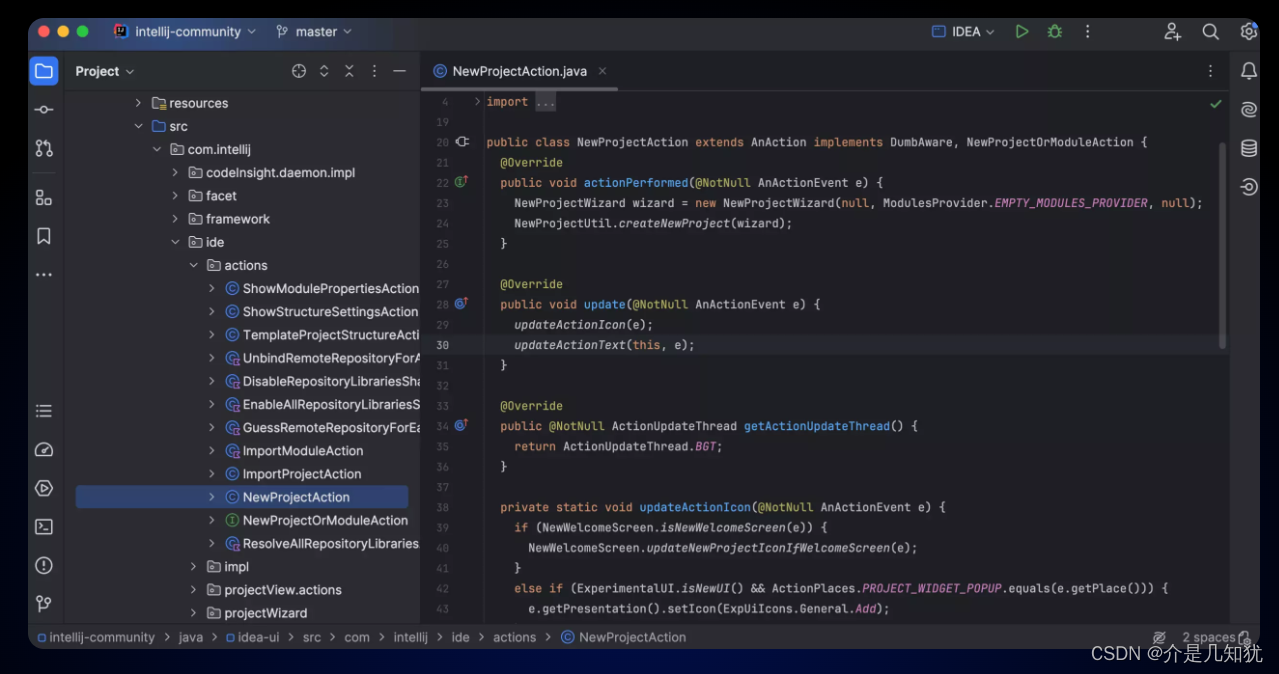Open the Database tool window
Screen dimensions: 1279x674
(x=1249, y=148)
